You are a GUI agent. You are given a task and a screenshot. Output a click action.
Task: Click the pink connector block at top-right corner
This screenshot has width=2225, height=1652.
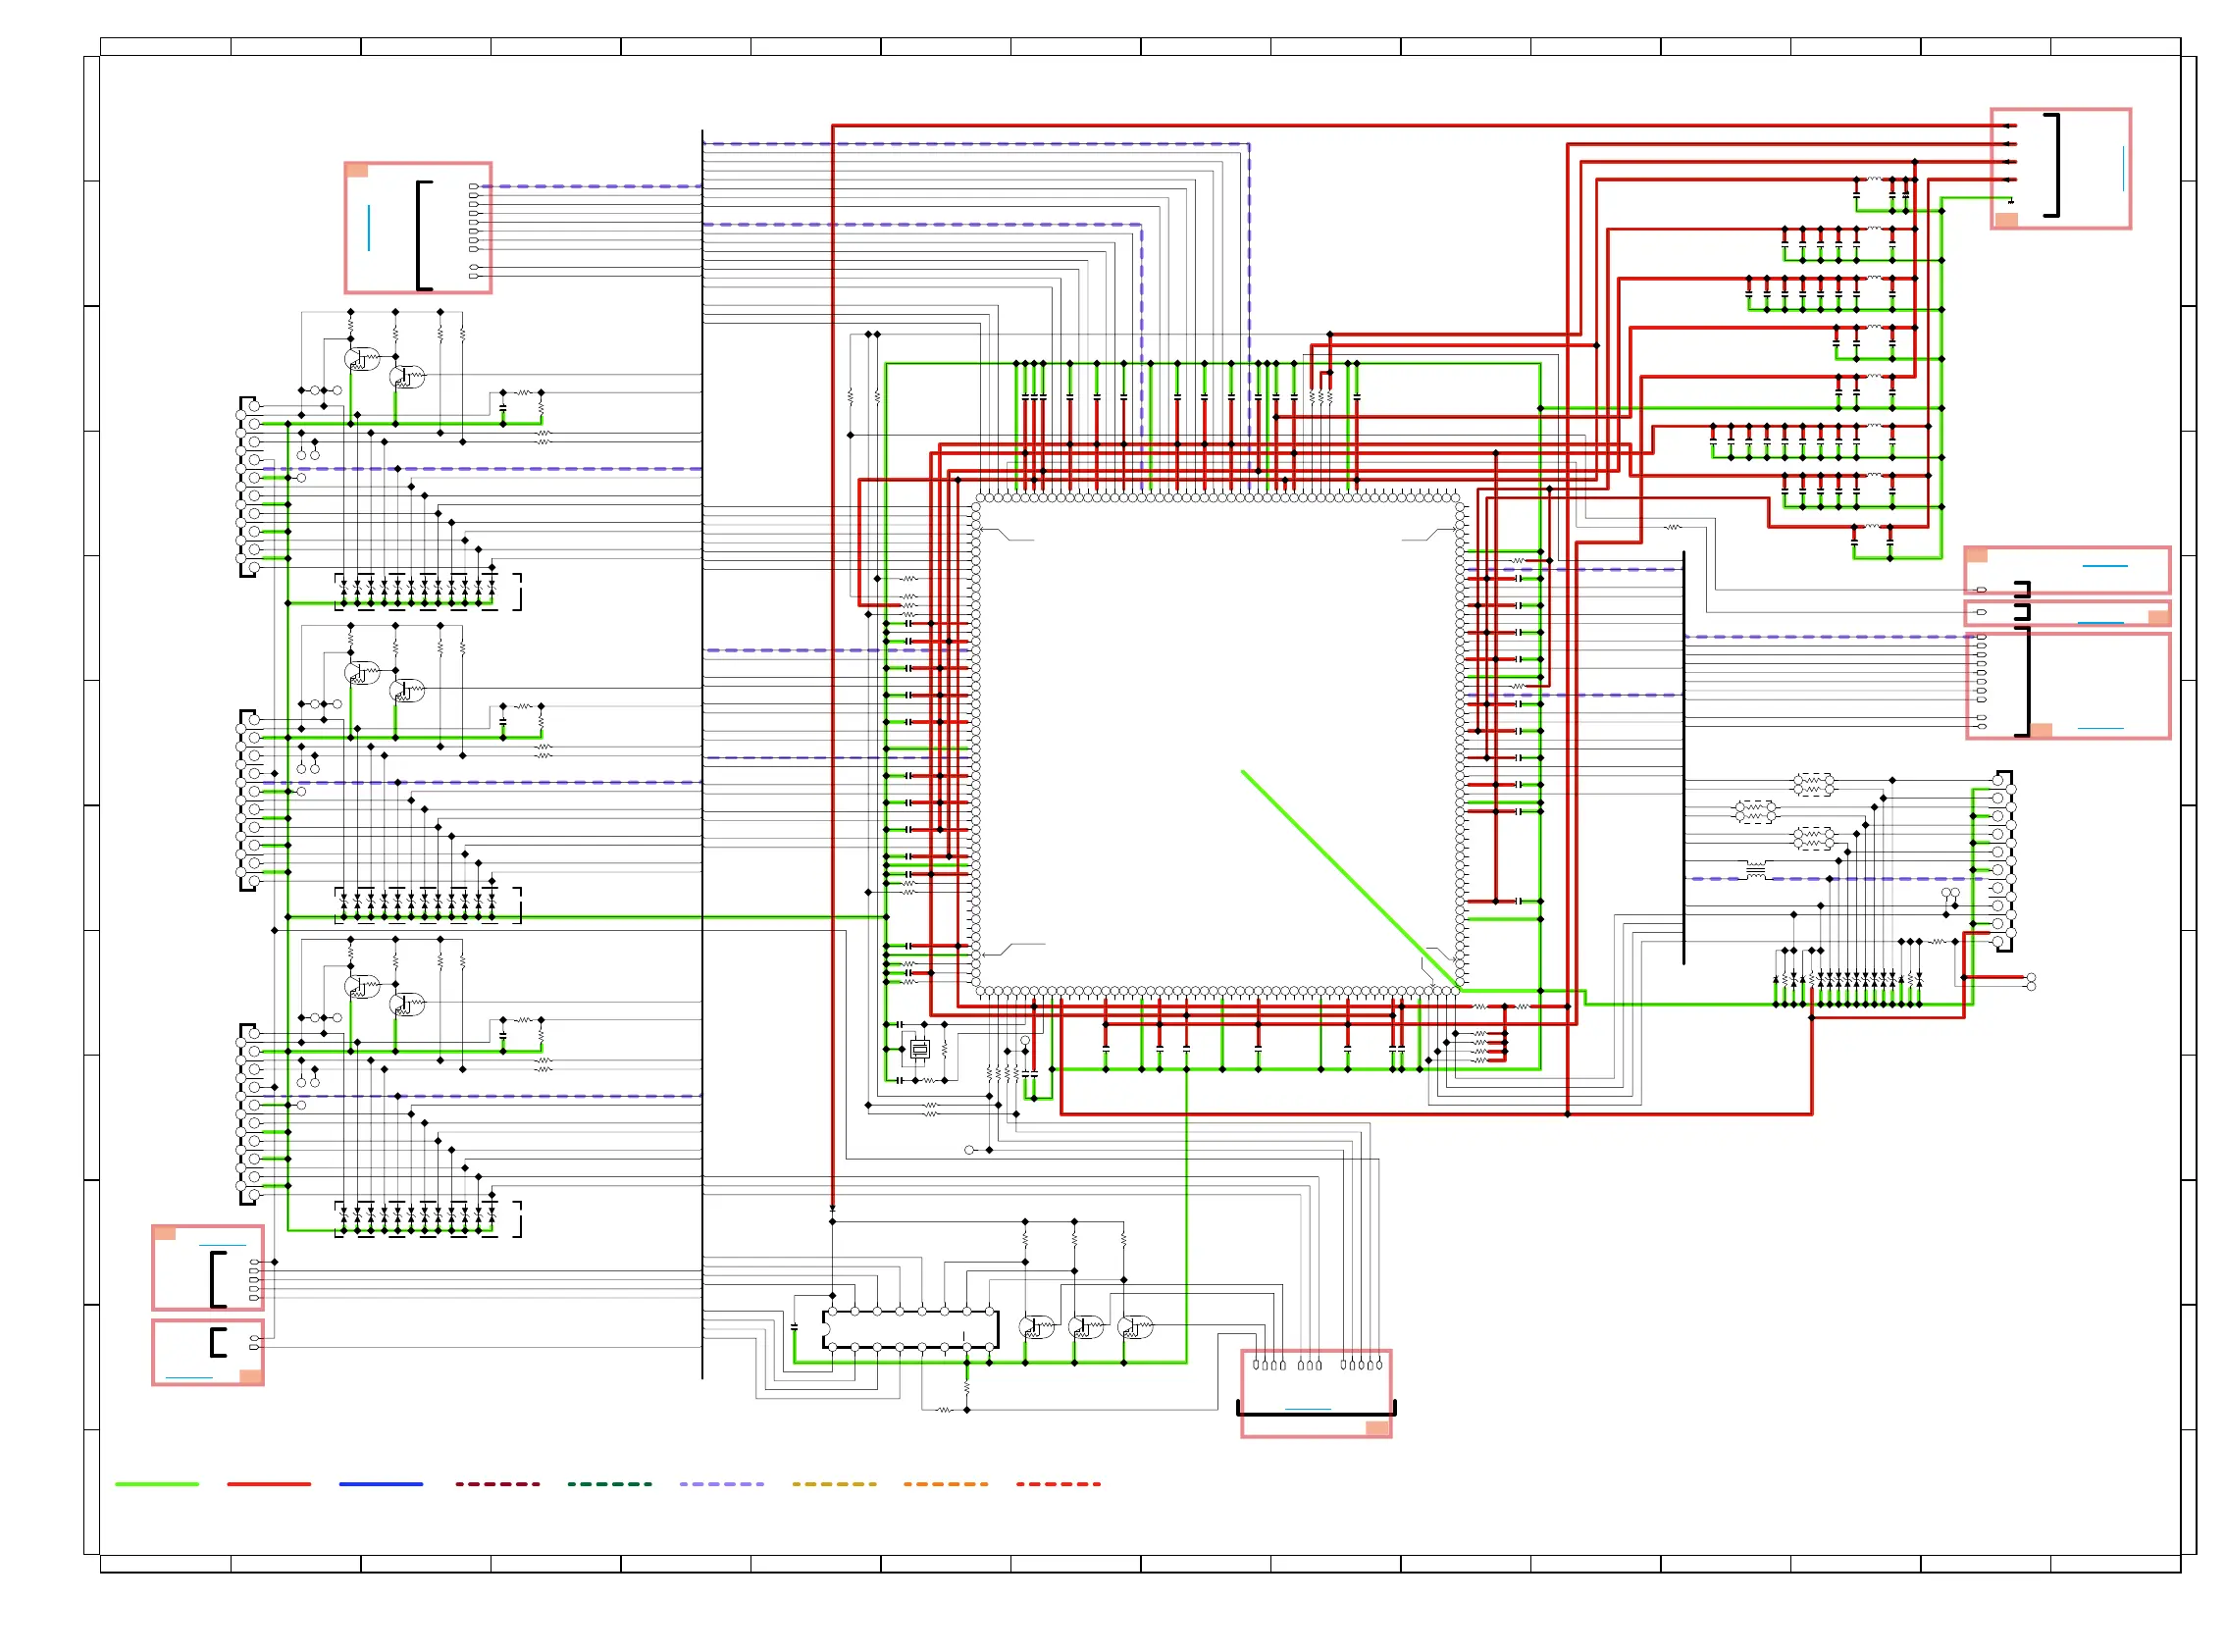[x=2060, y=168]
